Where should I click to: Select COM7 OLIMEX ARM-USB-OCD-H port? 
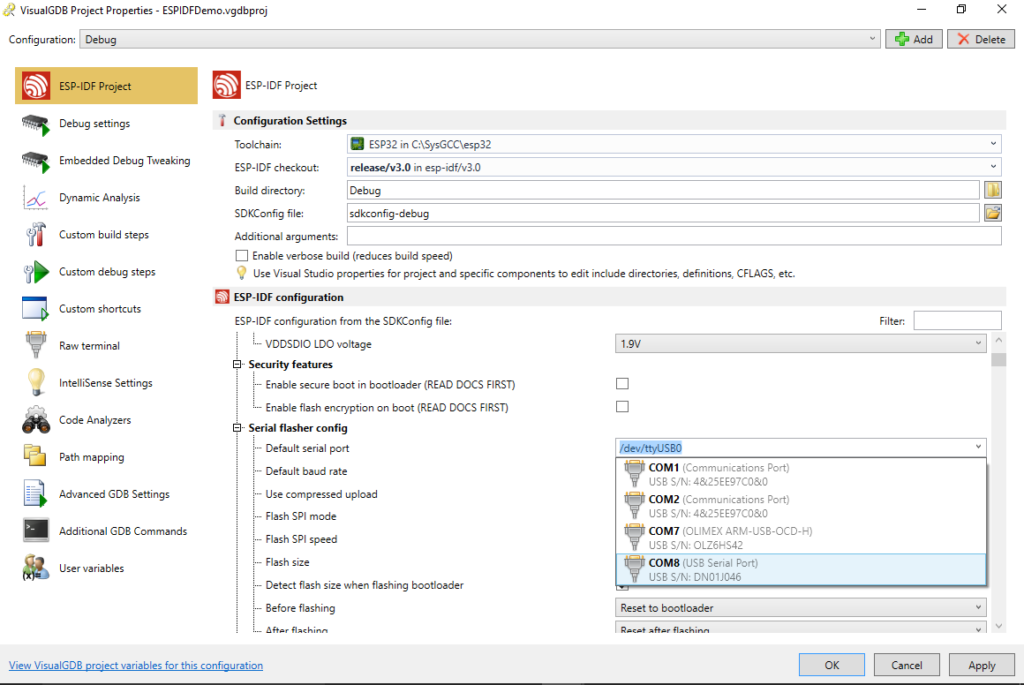click(x=800, y=537)
